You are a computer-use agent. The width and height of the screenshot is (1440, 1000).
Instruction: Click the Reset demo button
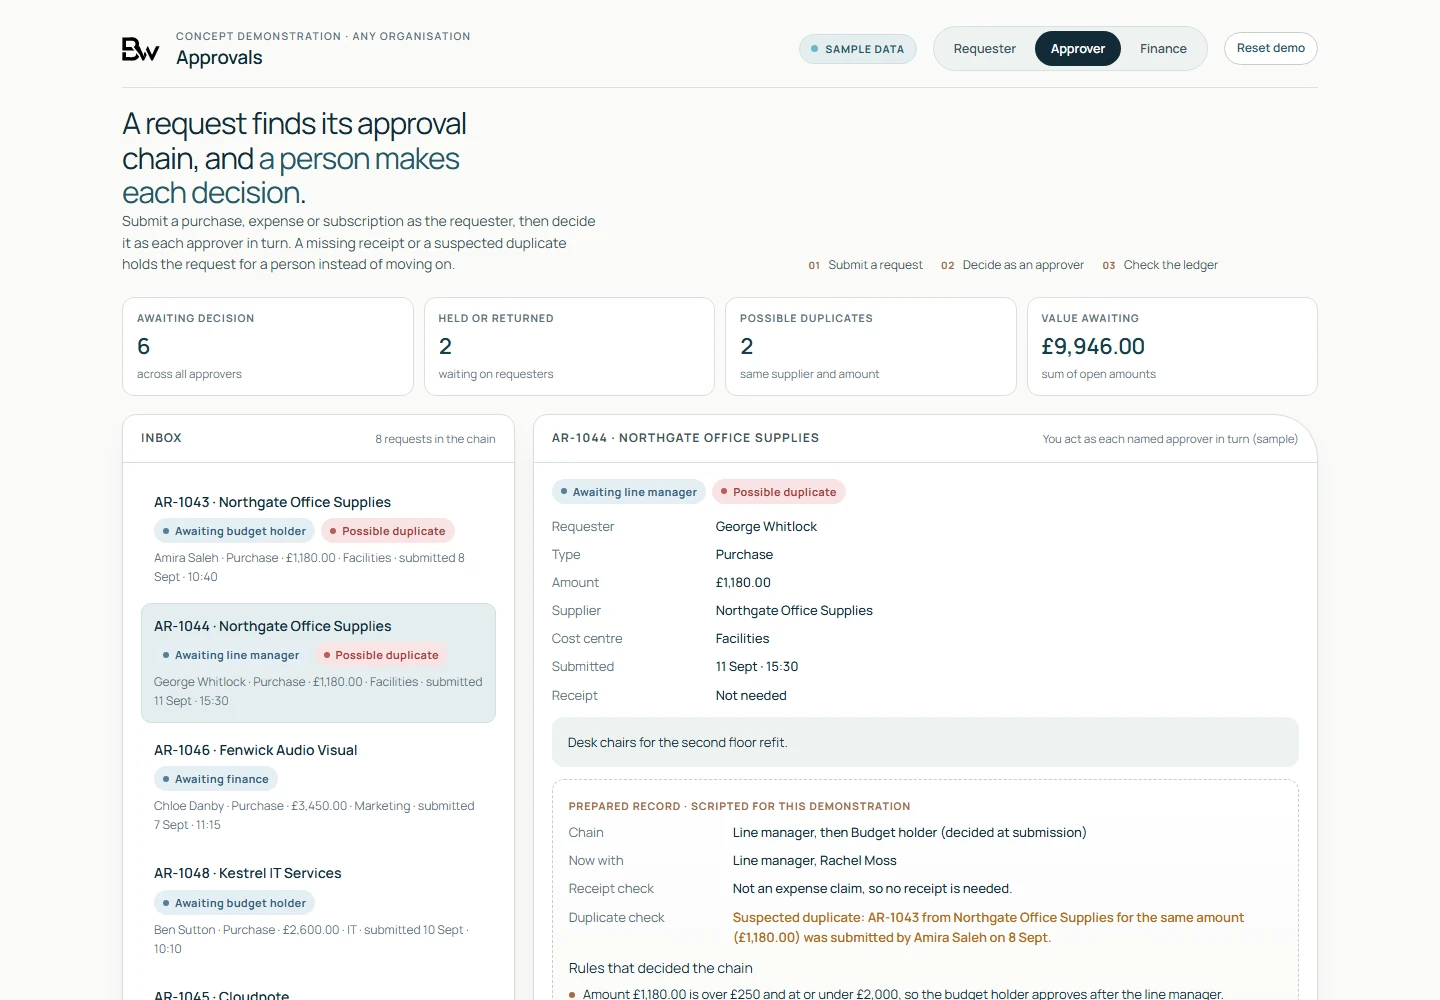[1270, 48]
